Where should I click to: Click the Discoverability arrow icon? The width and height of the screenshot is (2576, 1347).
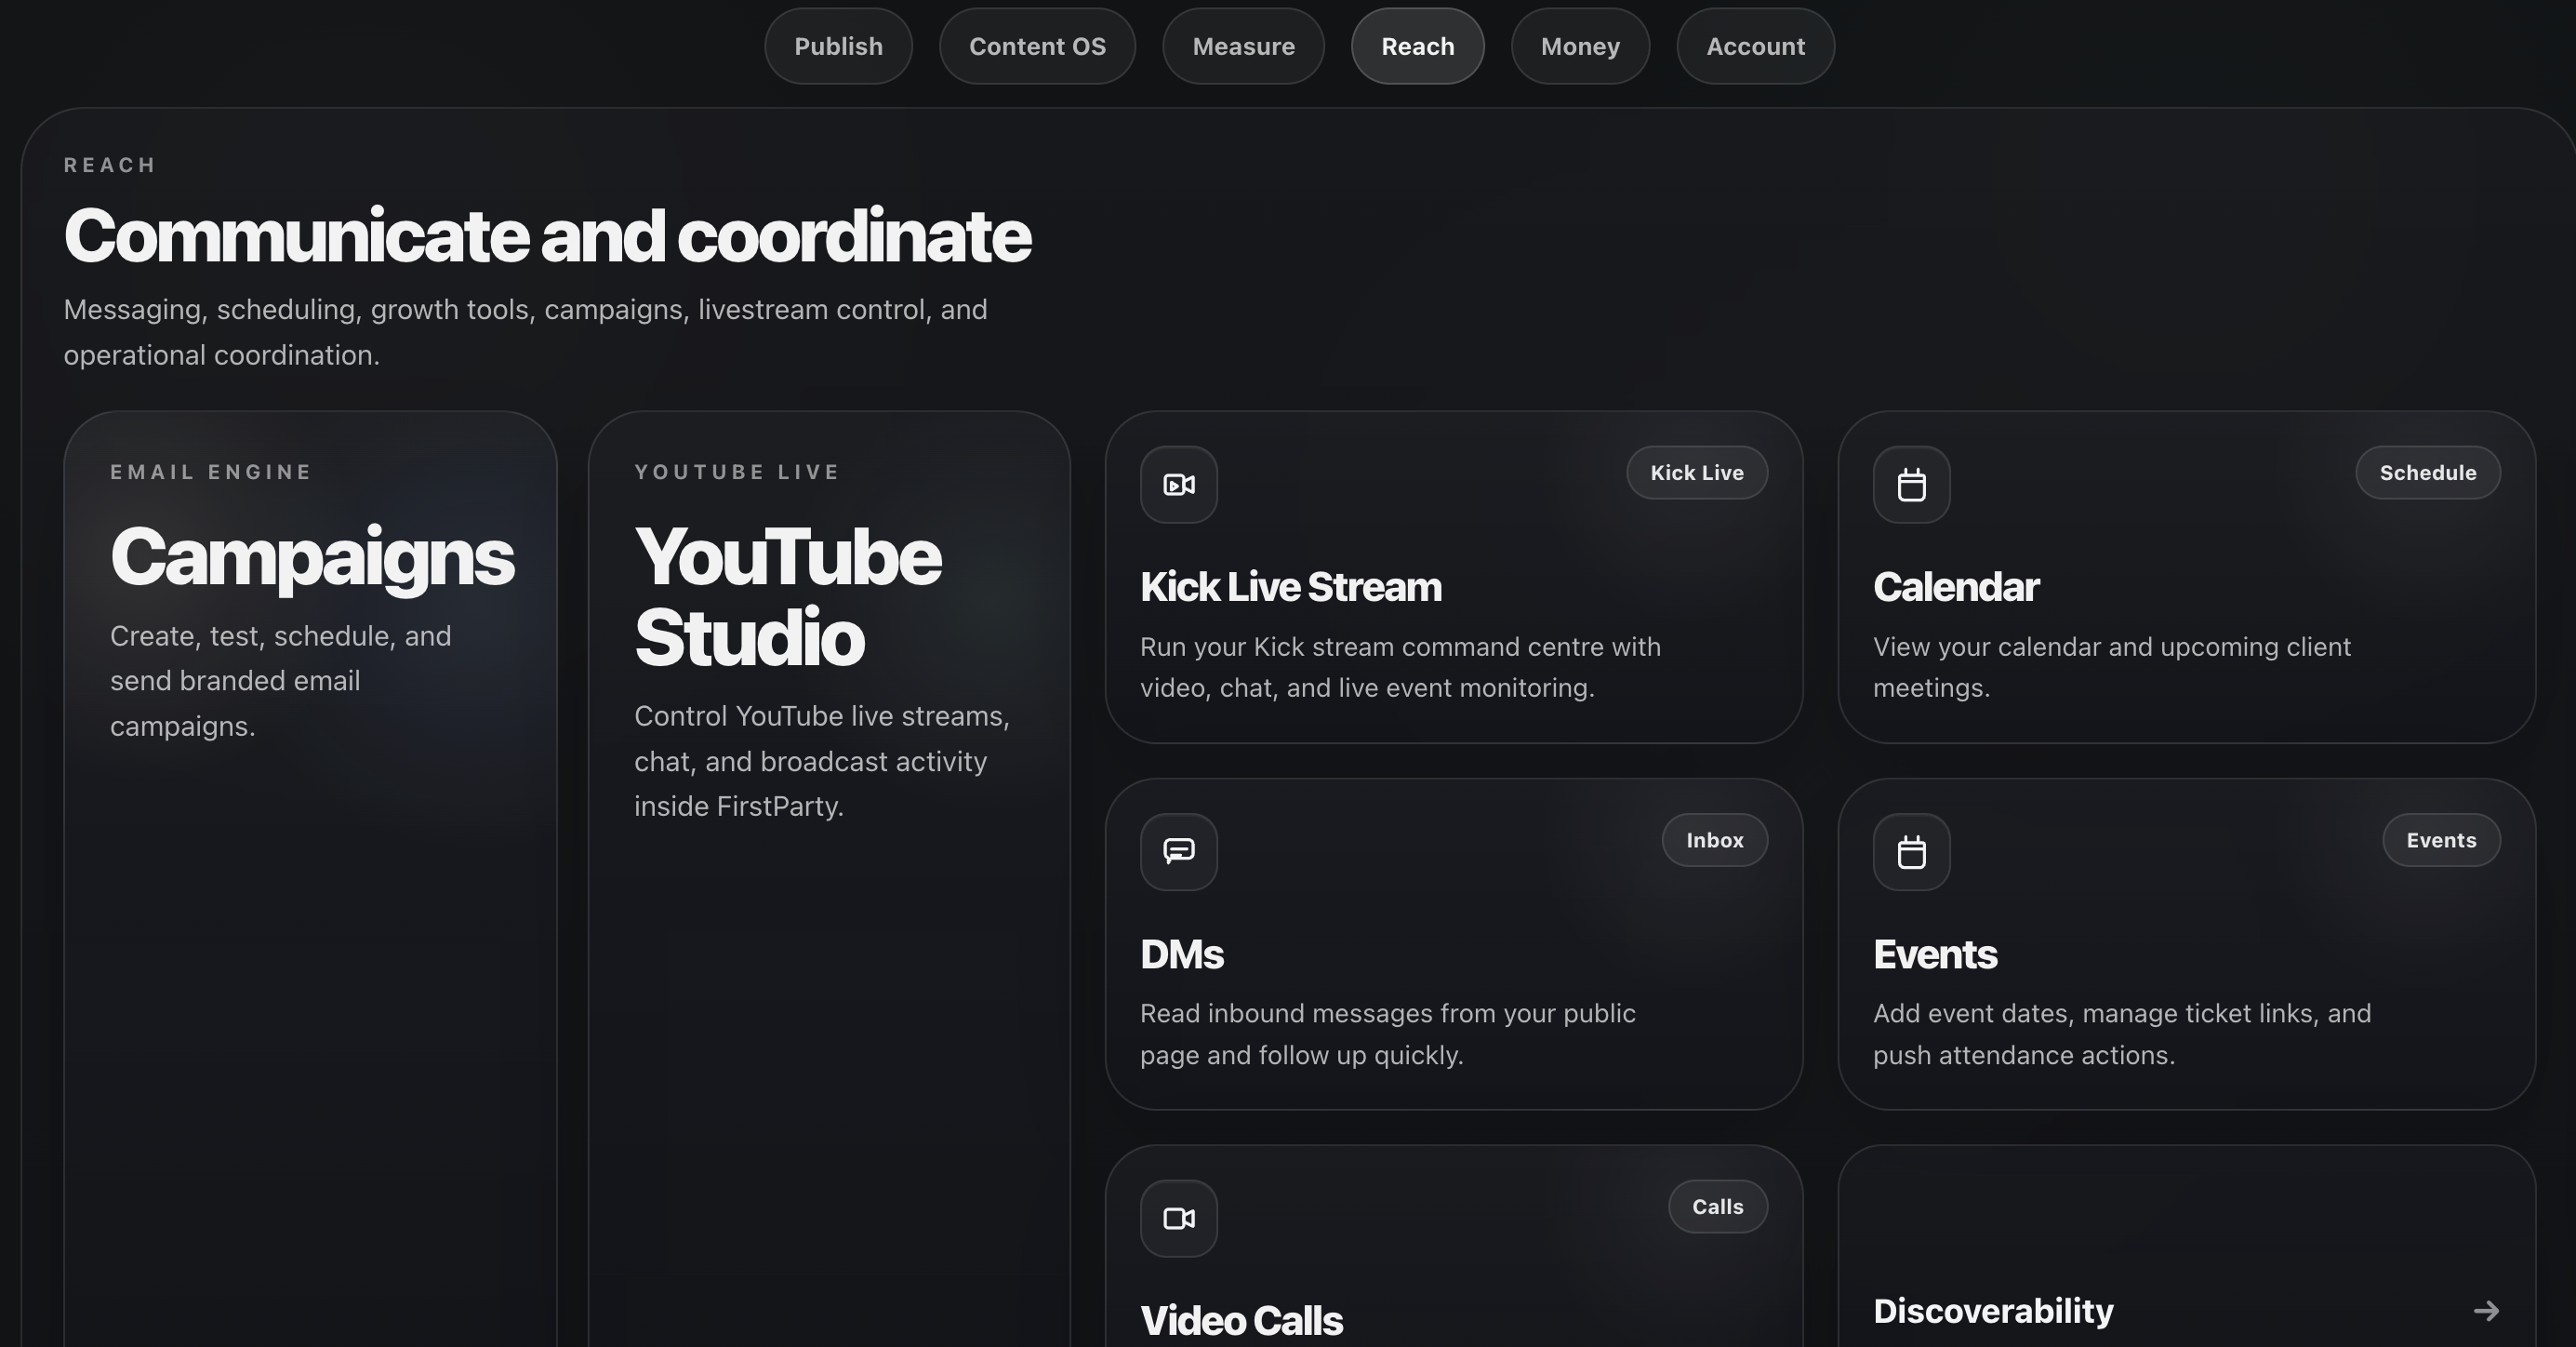pyautogui.click(x=2486, y=1311)
